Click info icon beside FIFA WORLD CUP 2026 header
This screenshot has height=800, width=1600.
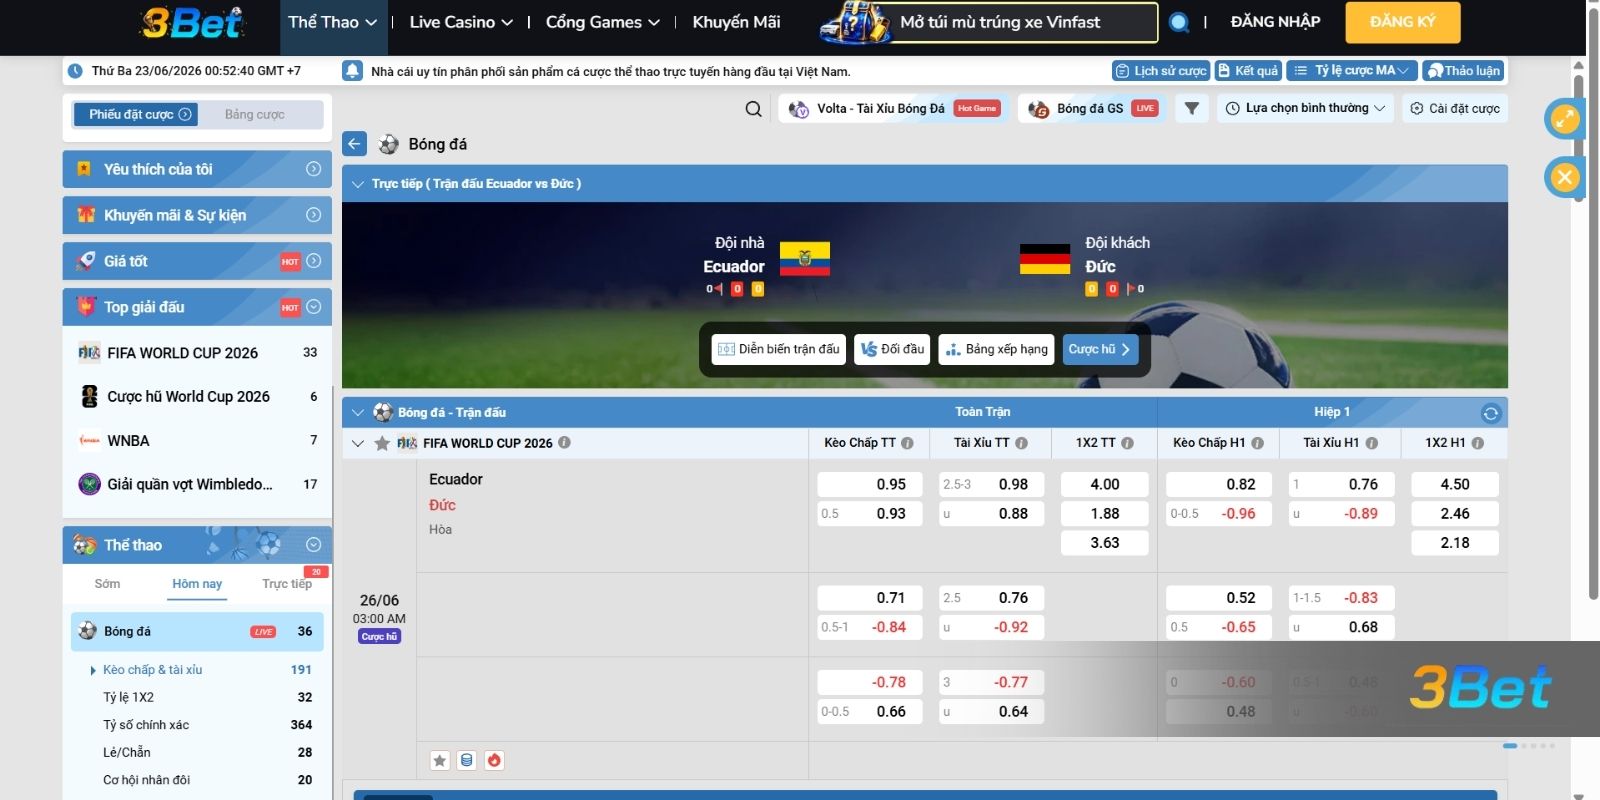pos(564,442)
